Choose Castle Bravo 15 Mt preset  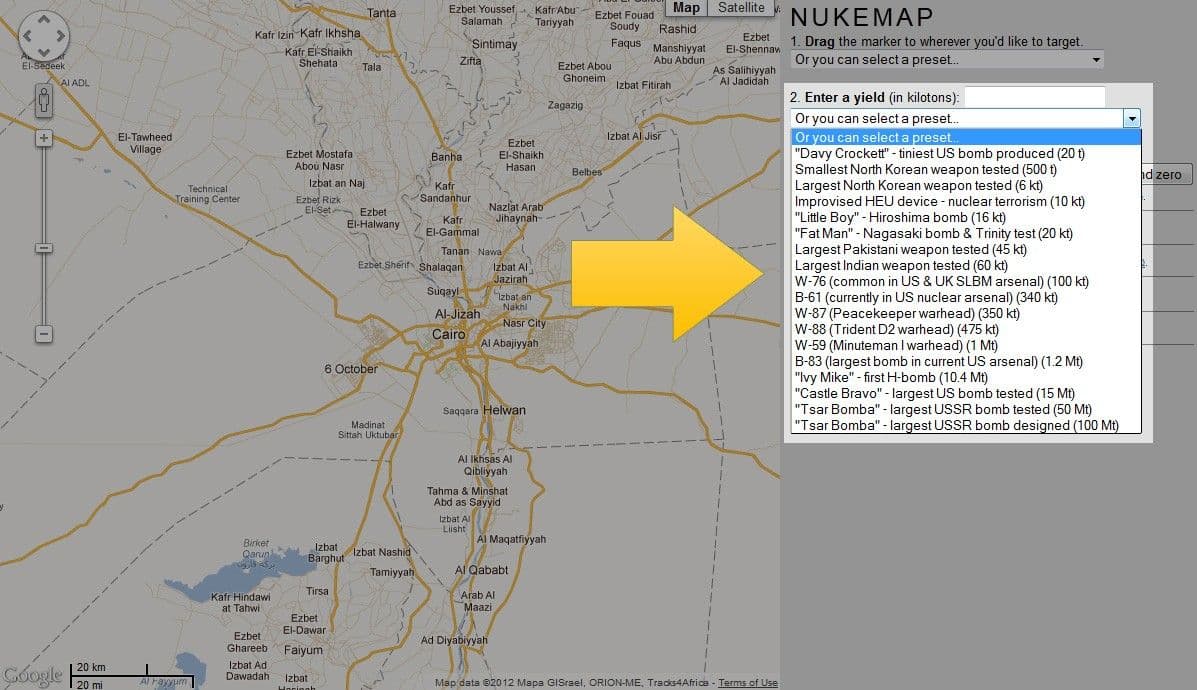click(x=966, y=394)
